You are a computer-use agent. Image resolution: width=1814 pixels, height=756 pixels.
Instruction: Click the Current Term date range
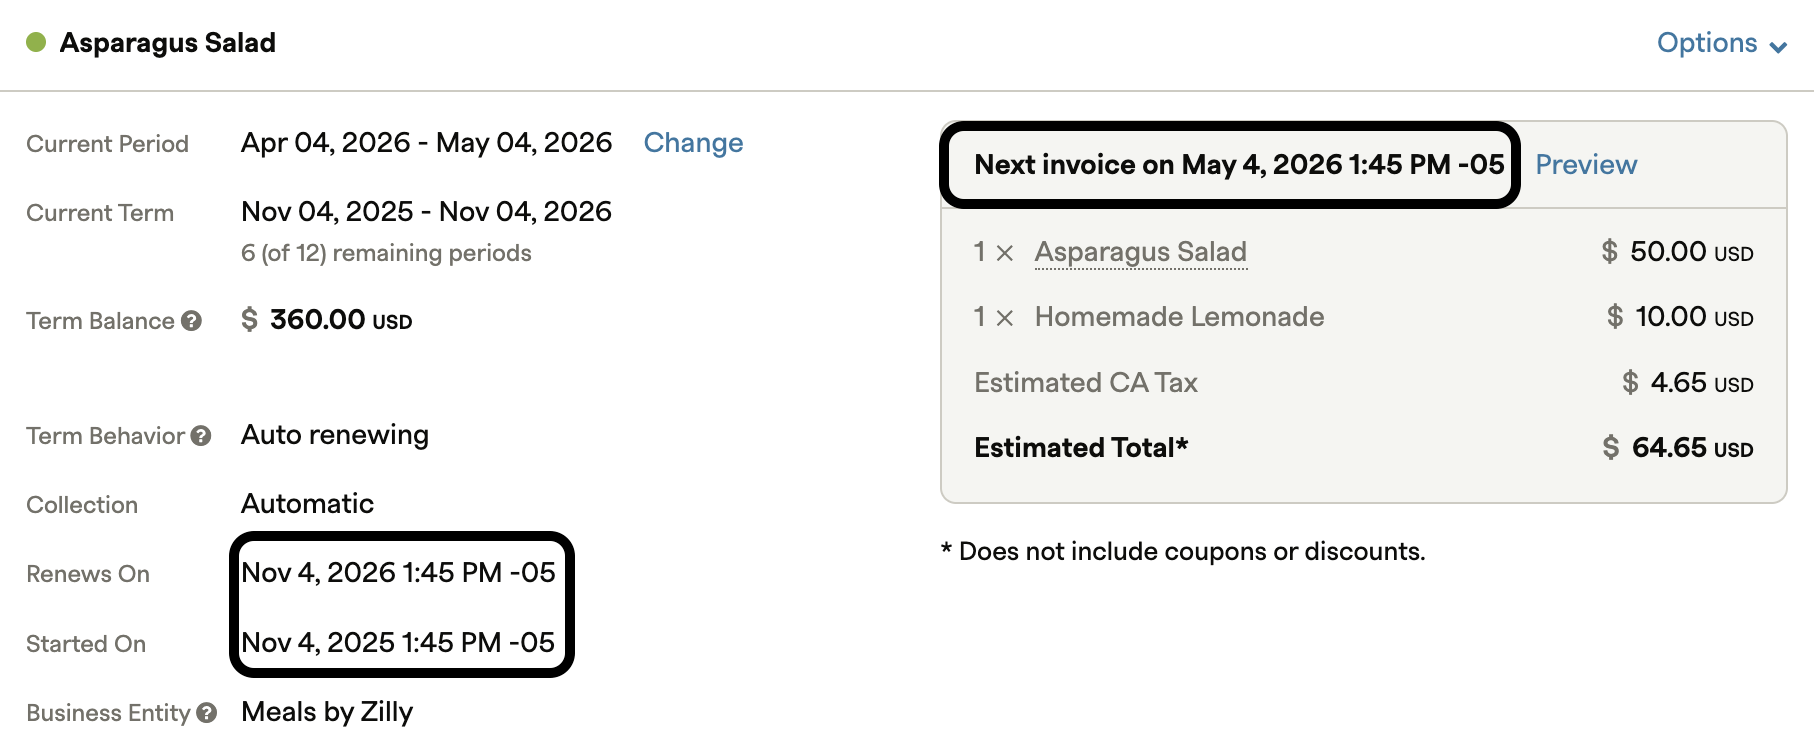pos(426,212)
